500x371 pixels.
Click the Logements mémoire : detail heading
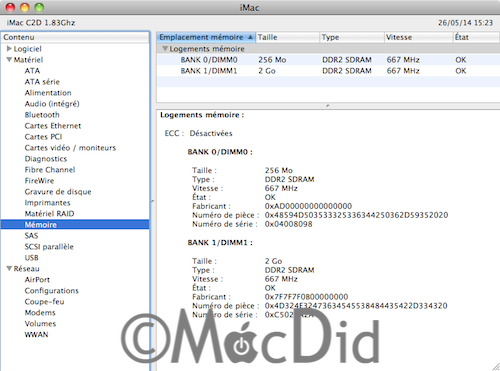pos(202,115)
